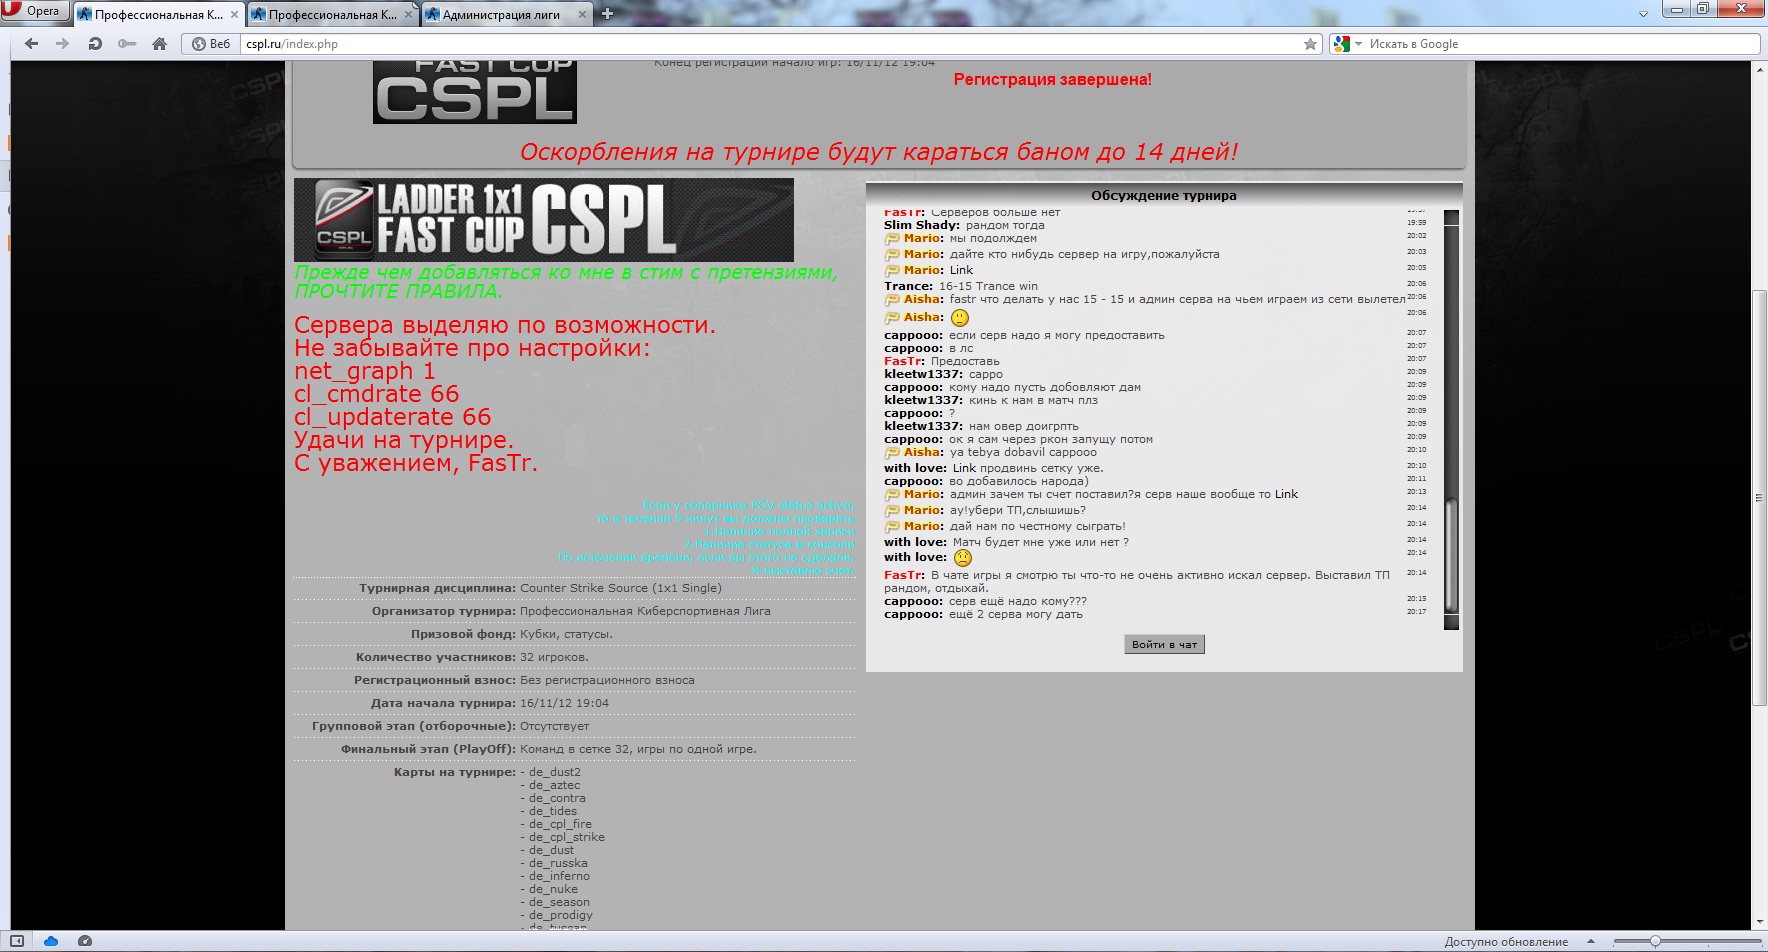The image size is (1768, 952).
Task: Click the Войти в чат button
Action: point(1164,645)
